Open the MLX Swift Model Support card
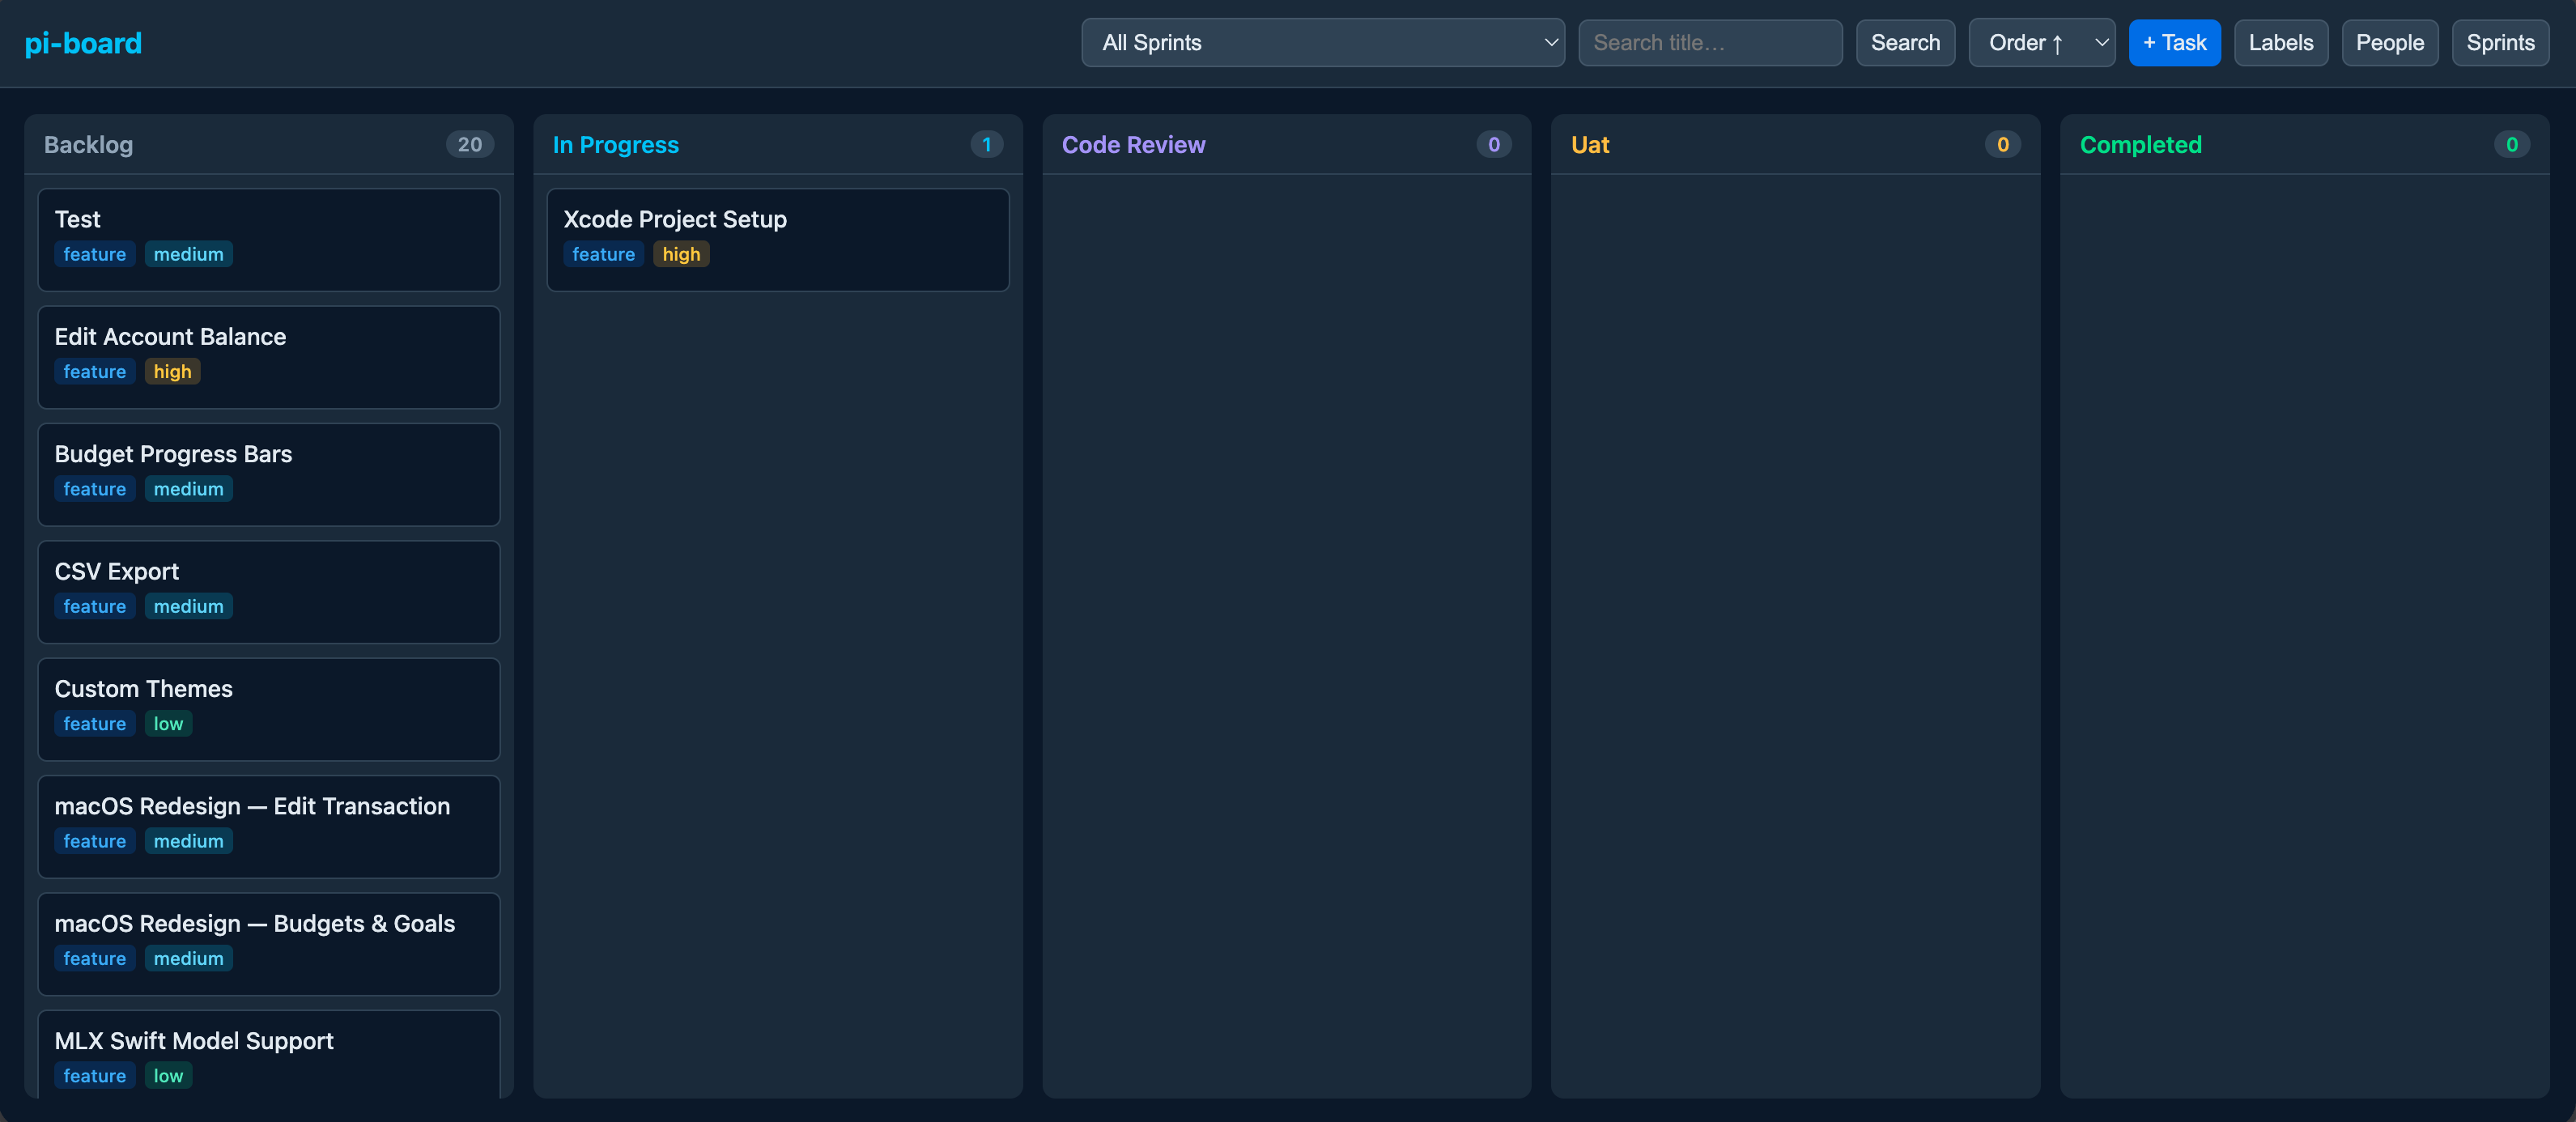Screen dimensions: 2576x1122 point(269,1055)
